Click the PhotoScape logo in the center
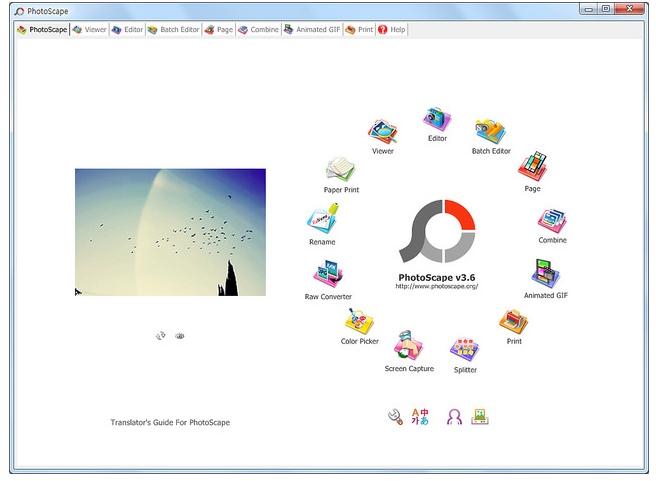 click(x=437, y=231)
